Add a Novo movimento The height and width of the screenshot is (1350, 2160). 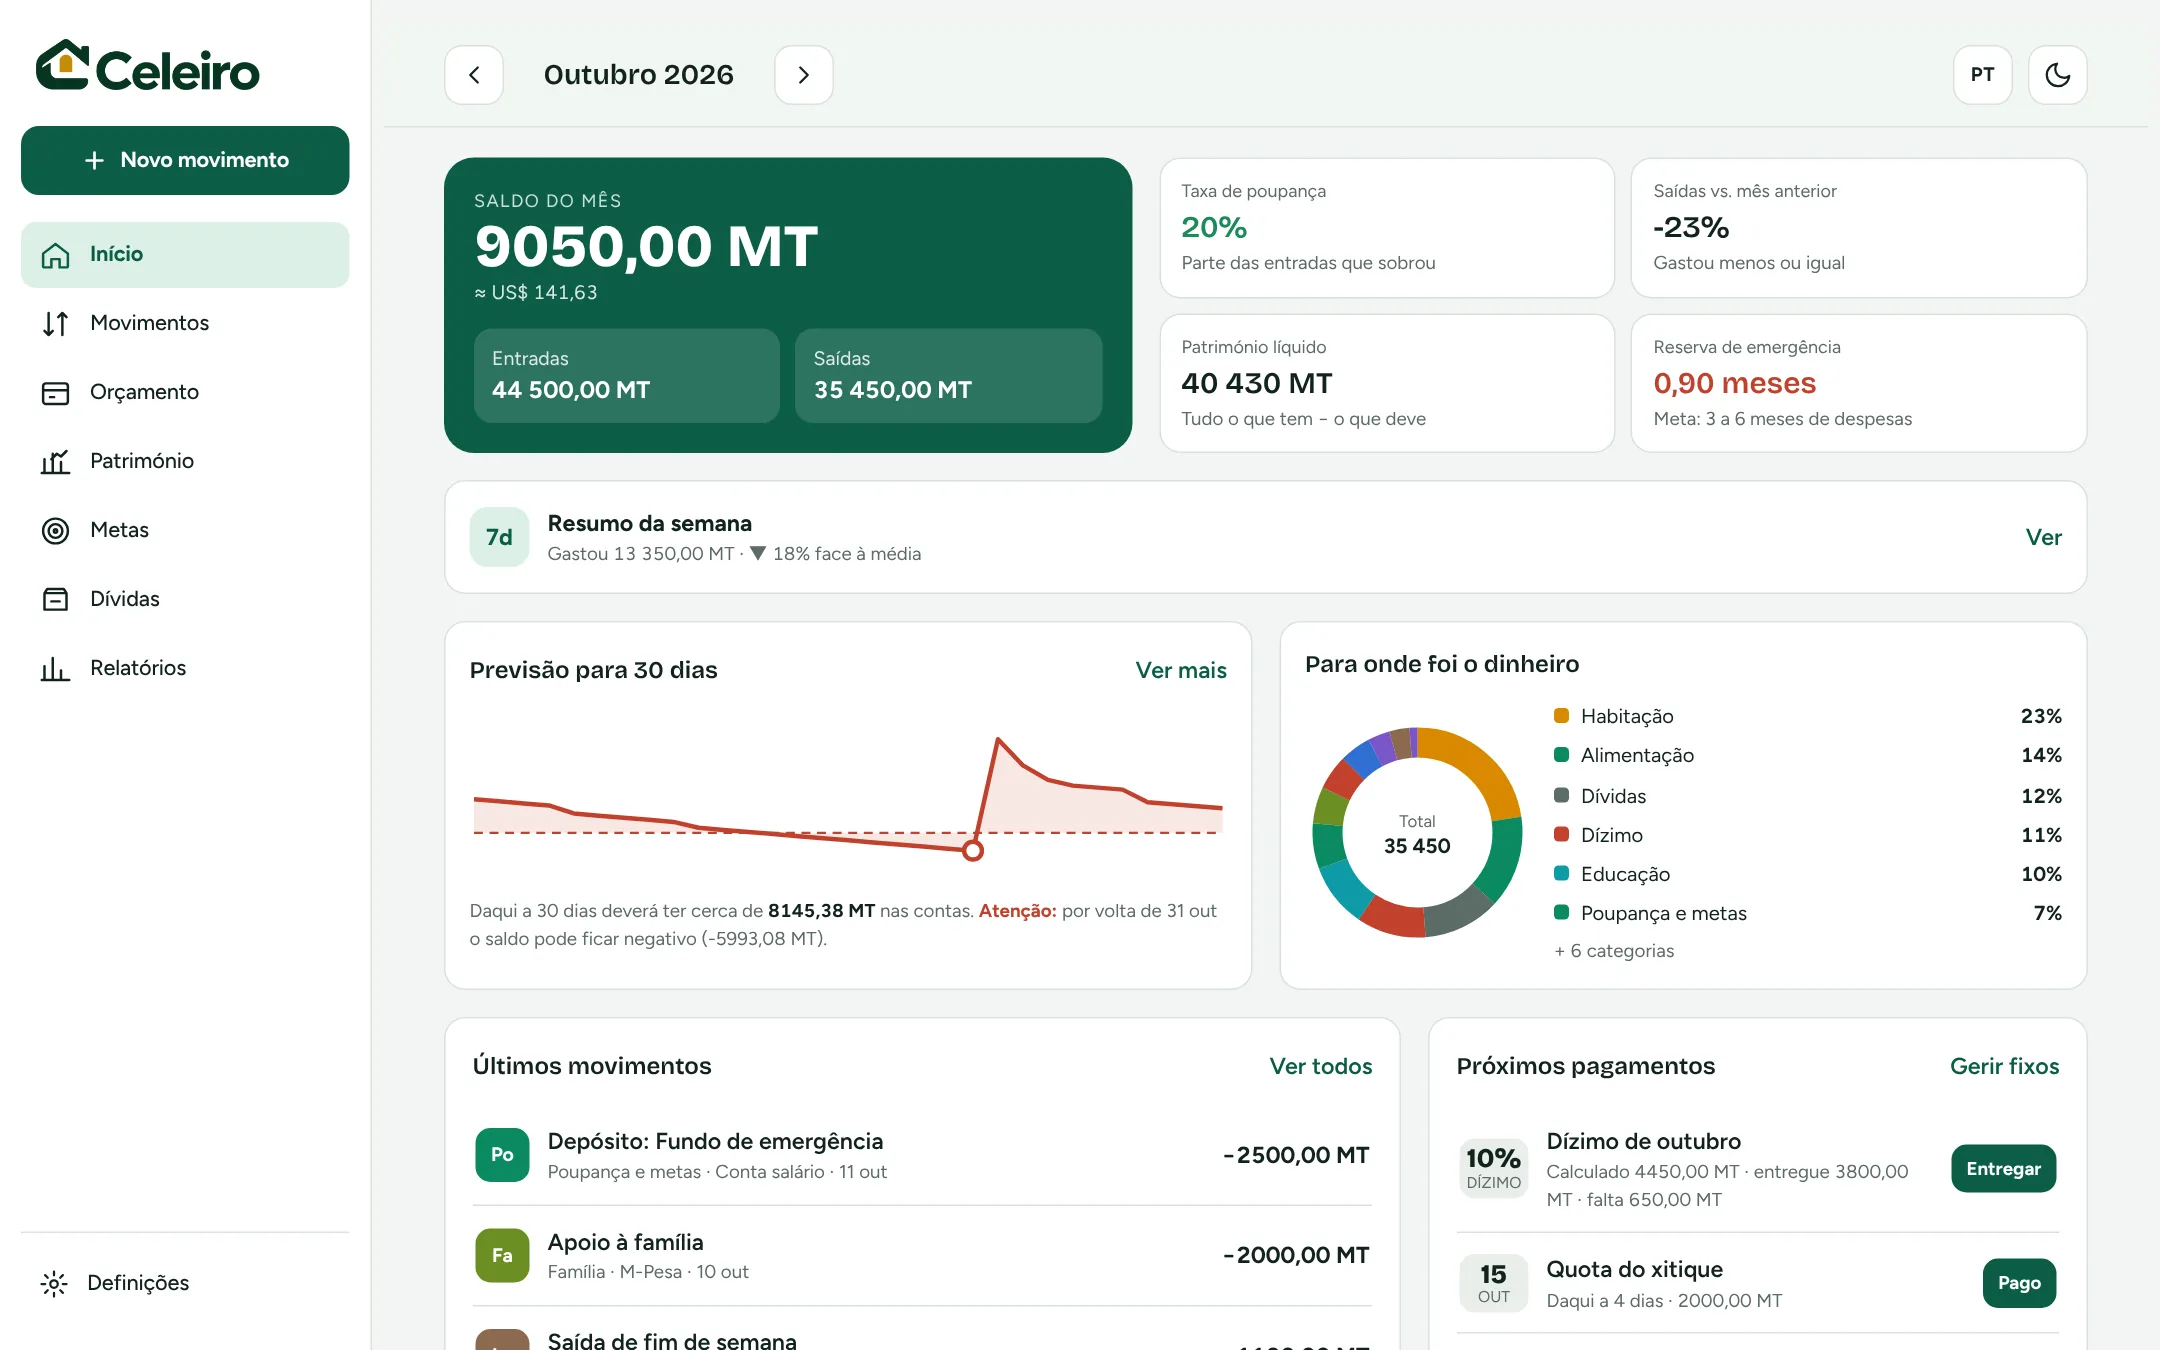pyautogui.click(x=185, y=160)
